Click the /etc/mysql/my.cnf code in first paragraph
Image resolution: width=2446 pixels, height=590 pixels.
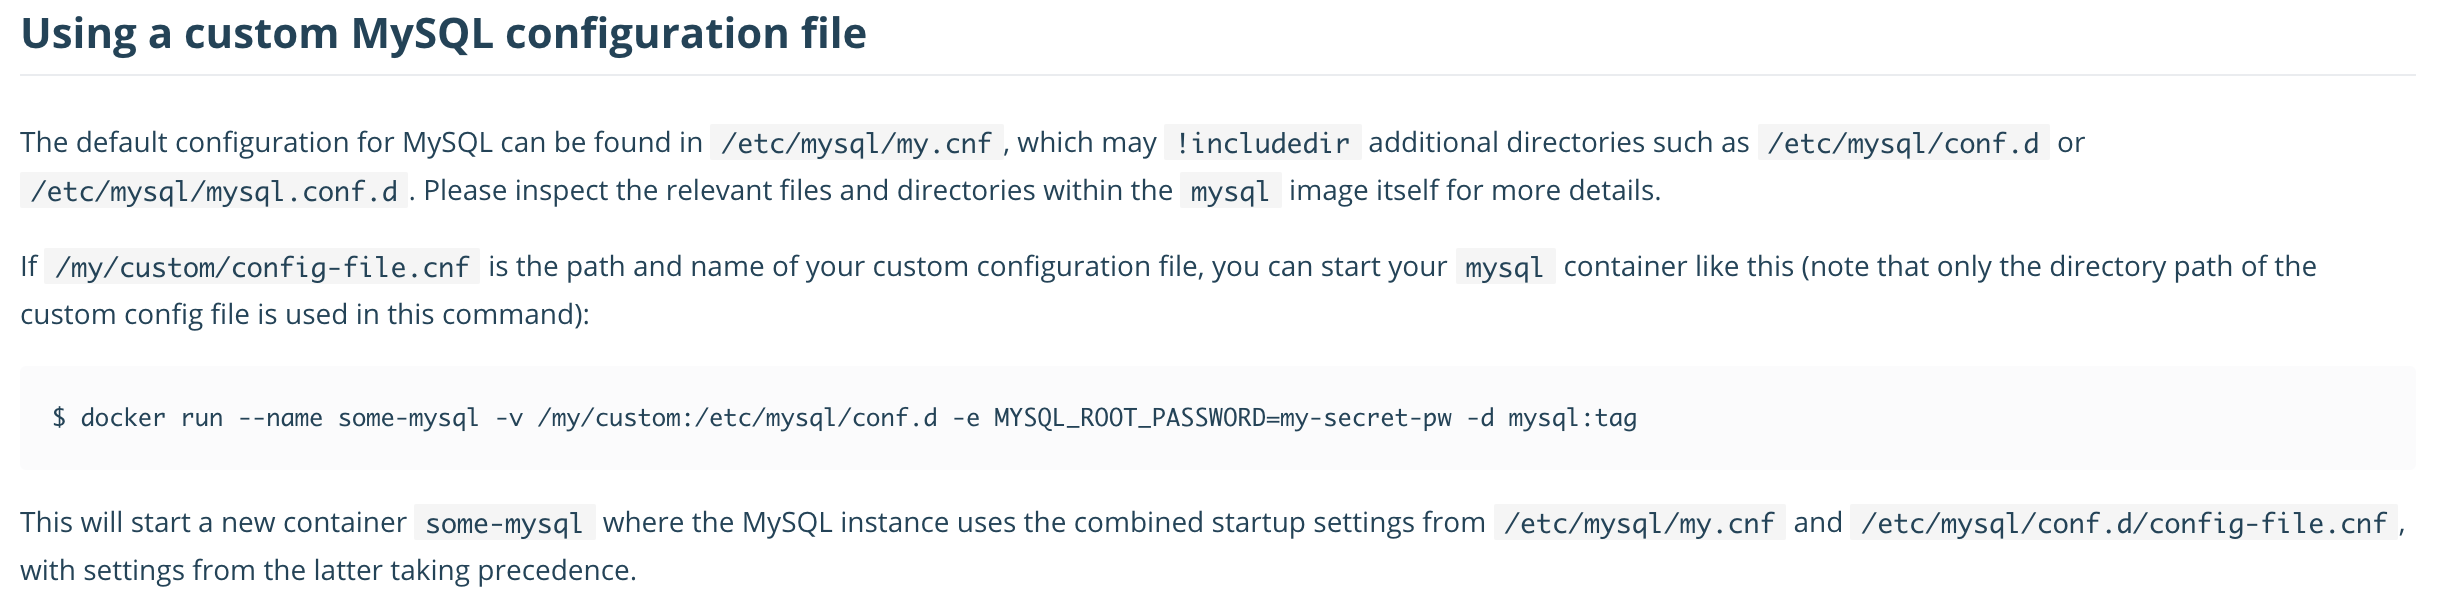(856, 143)
